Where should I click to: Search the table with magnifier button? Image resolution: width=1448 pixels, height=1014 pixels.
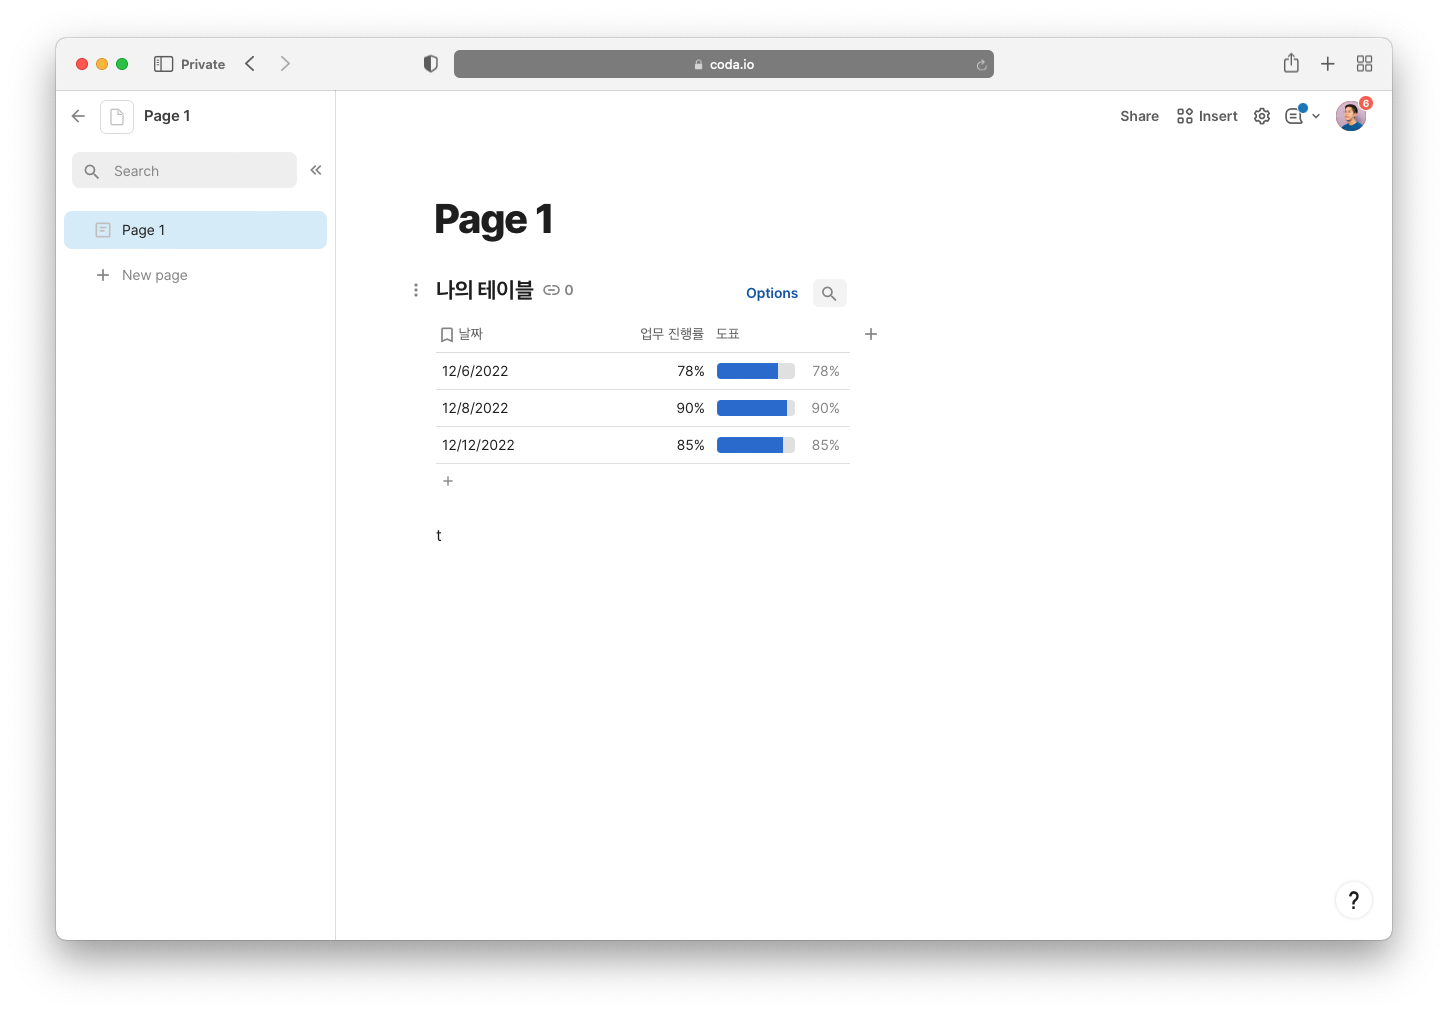click(829, 293)
